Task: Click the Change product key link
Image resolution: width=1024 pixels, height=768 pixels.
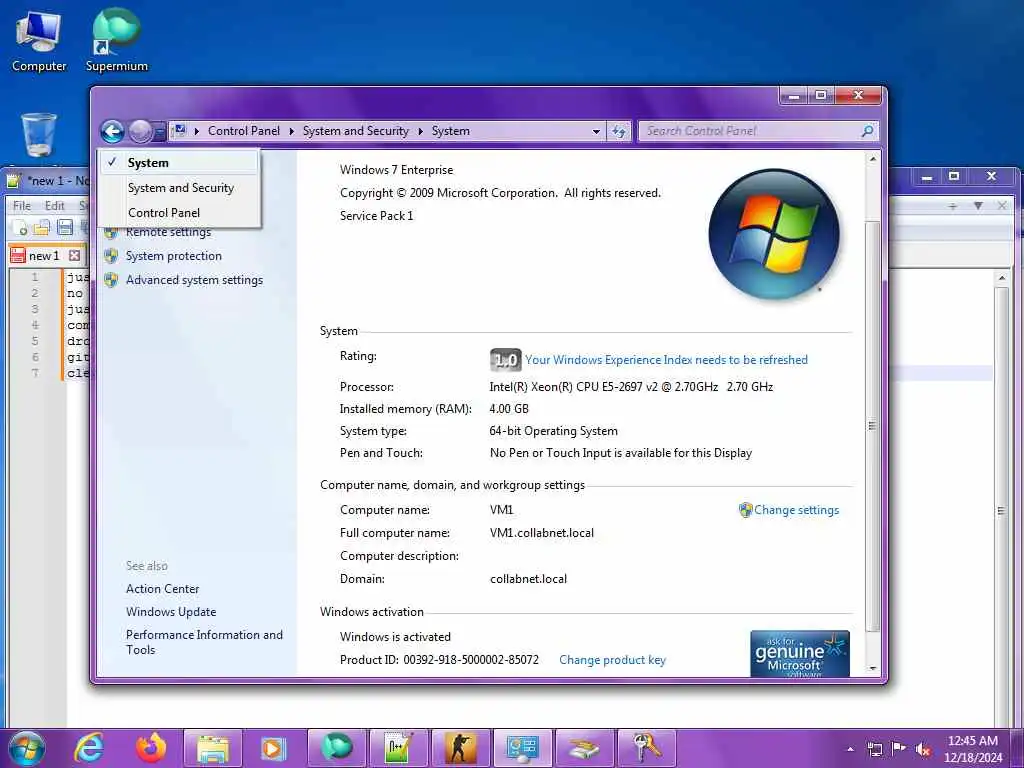Action: 613,660
